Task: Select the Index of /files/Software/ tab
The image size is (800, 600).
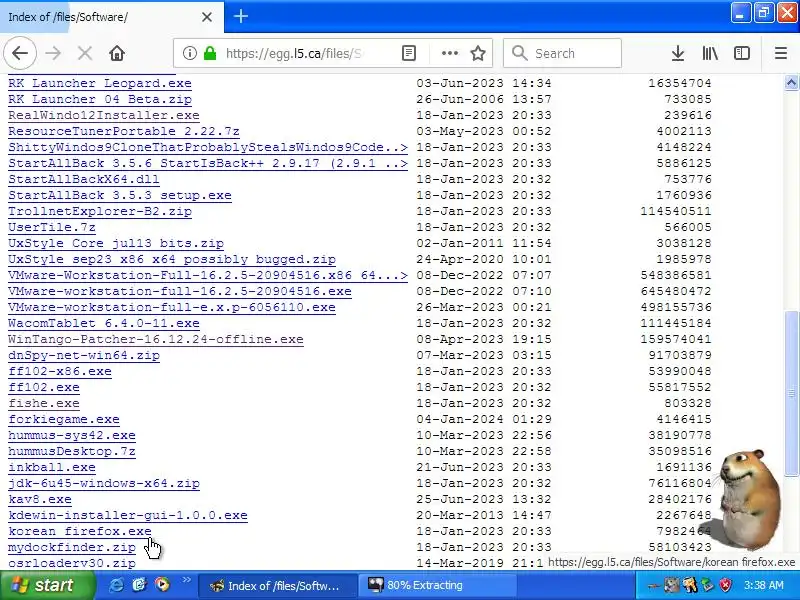Action: point(112,17)
